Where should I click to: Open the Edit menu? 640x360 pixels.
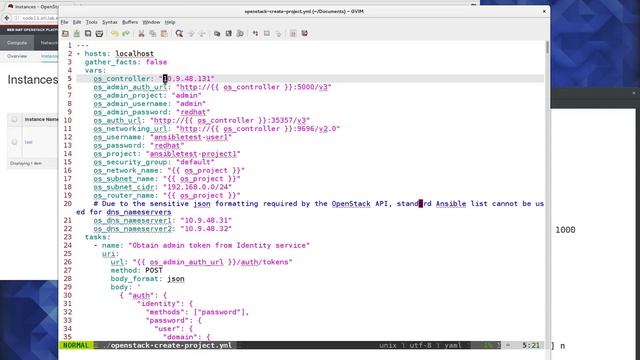pos(77,22)
